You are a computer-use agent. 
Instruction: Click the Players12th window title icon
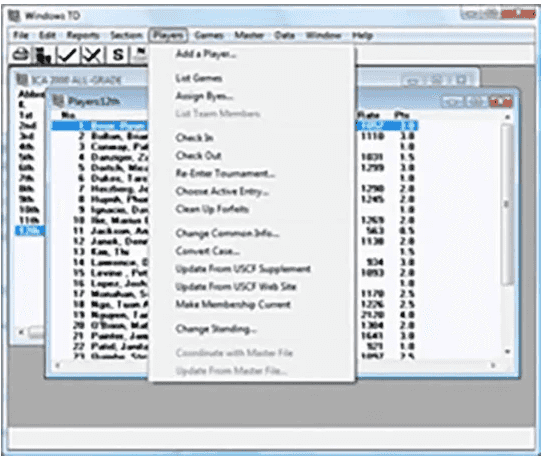pos(58,101)
